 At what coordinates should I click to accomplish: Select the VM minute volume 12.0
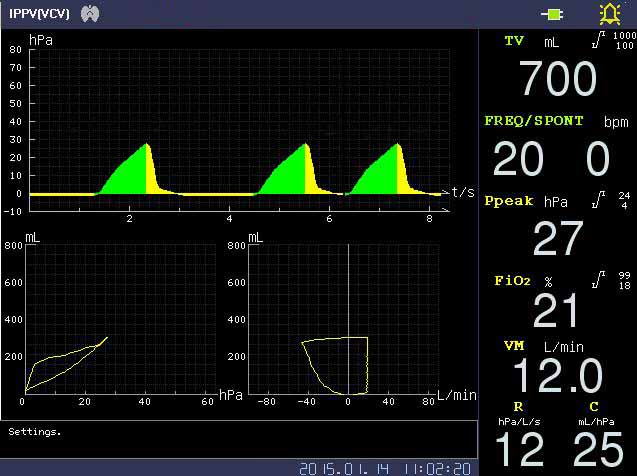[557, 376]
